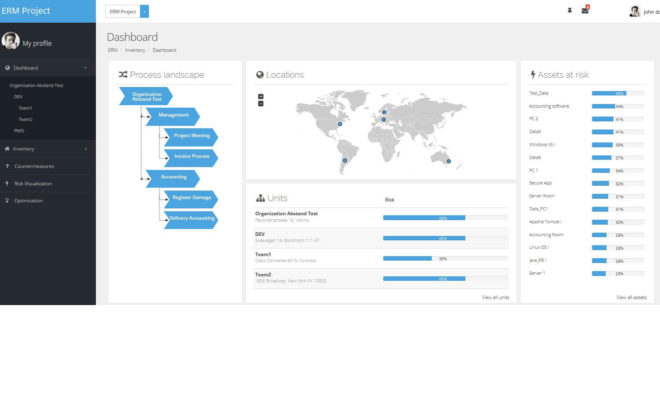Open Optimization in the sidebar
The image size is (660, 420).
coord(48,201)
